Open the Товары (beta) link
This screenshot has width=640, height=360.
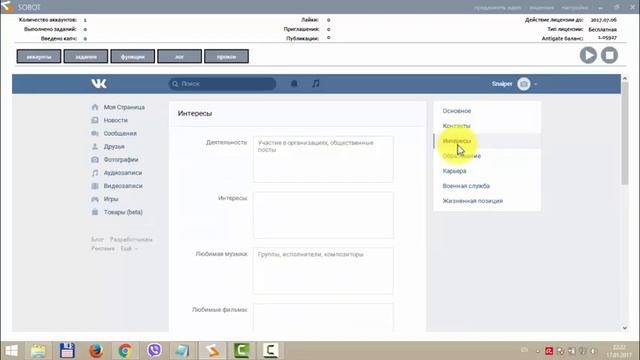pos(123,212)
